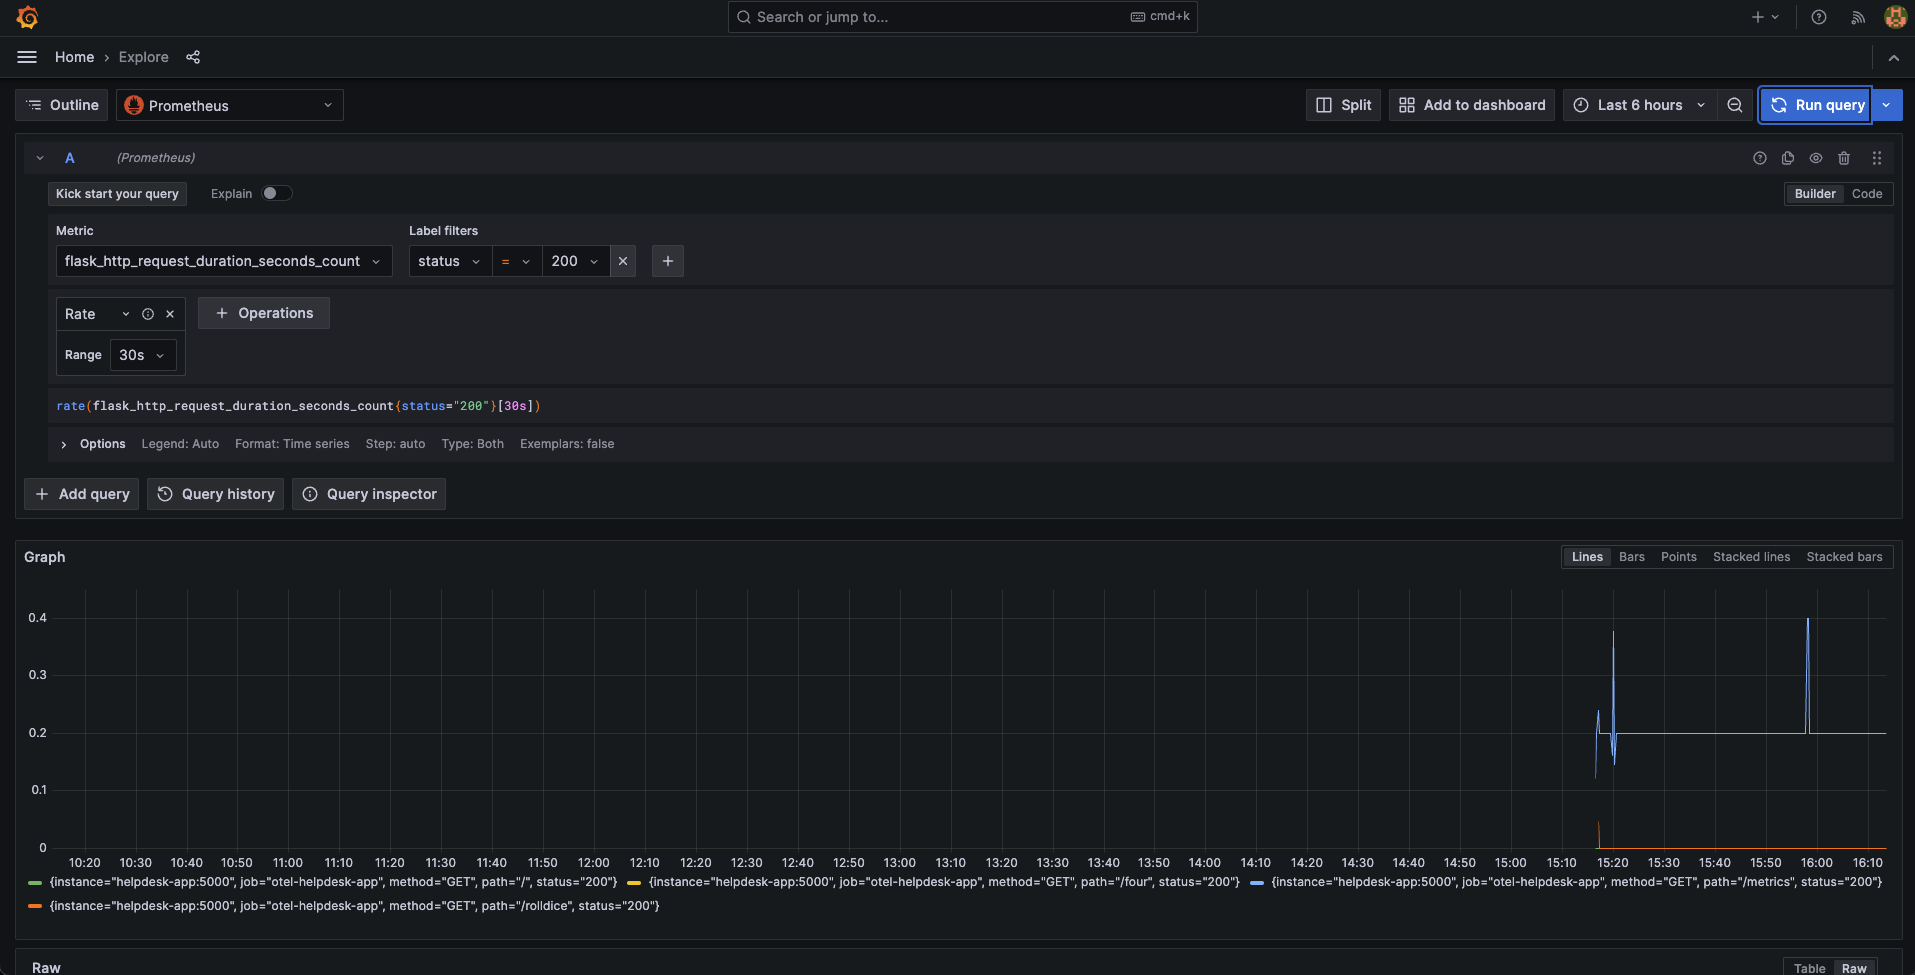Open the Query inspector
This screenshot has width=1915, height=975.
tap(369, 494)
